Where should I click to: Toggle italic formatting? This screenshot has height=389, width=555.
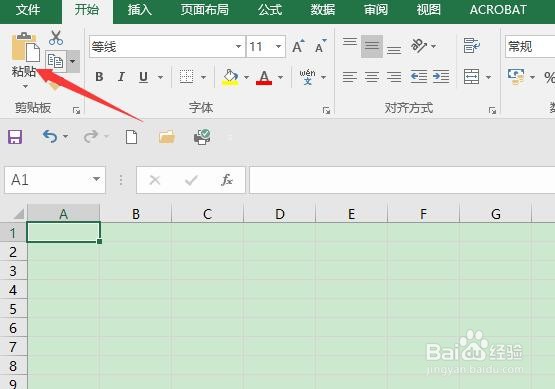coord(121,77)
